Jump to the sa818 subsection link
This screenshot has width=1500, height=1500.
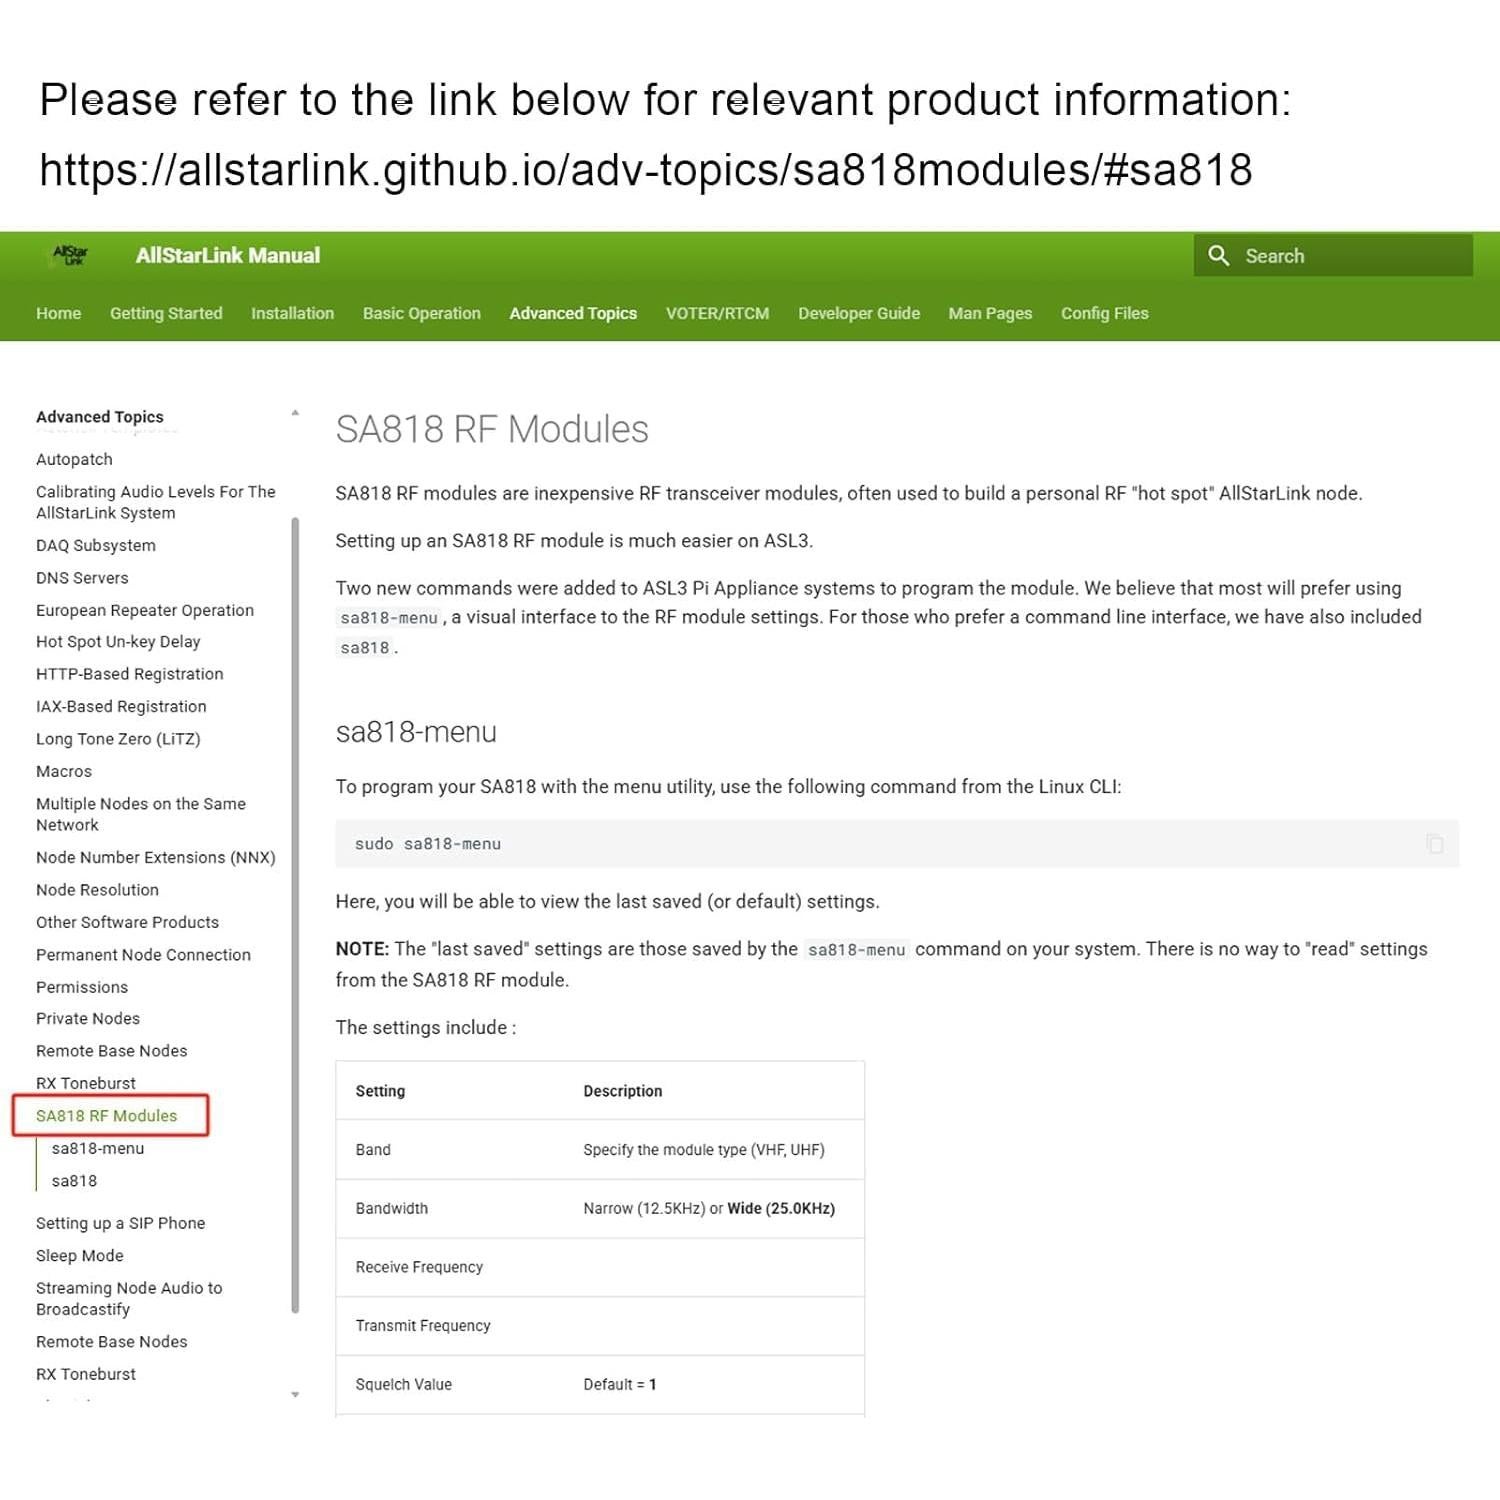point(75,1181)
